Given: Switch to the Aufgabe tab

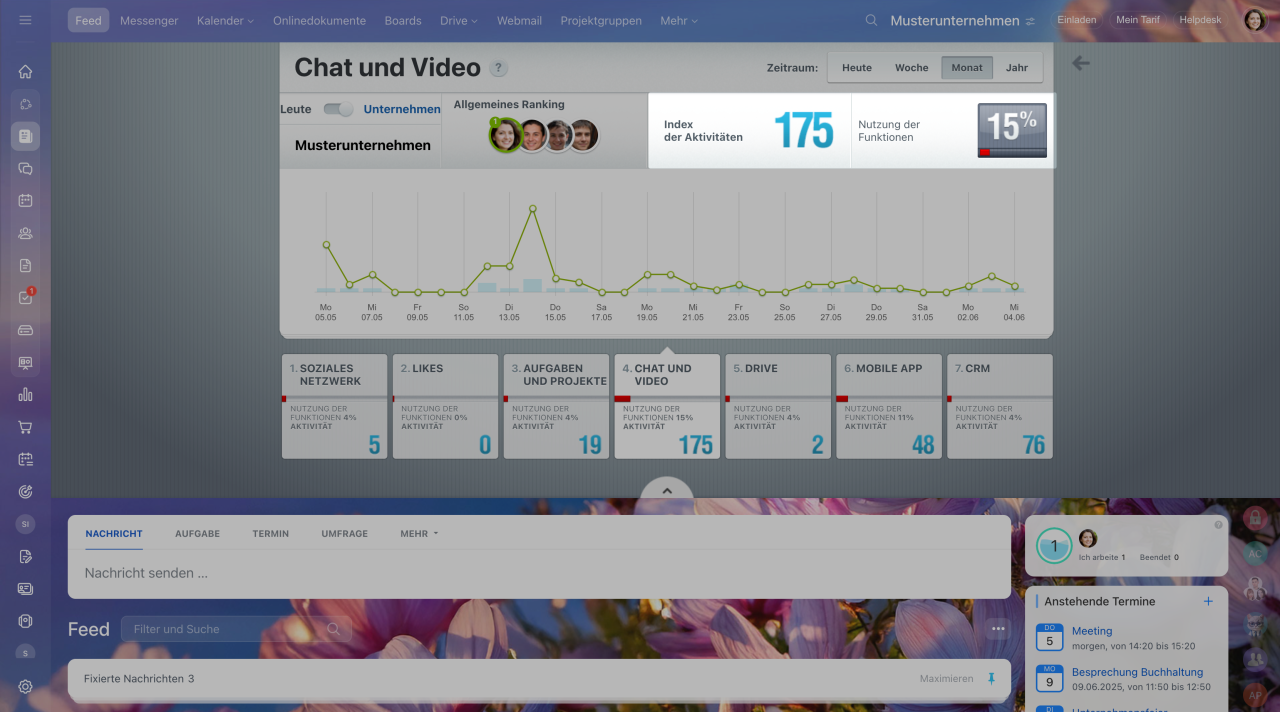Looking at the screenshot, I should (198, 534).
